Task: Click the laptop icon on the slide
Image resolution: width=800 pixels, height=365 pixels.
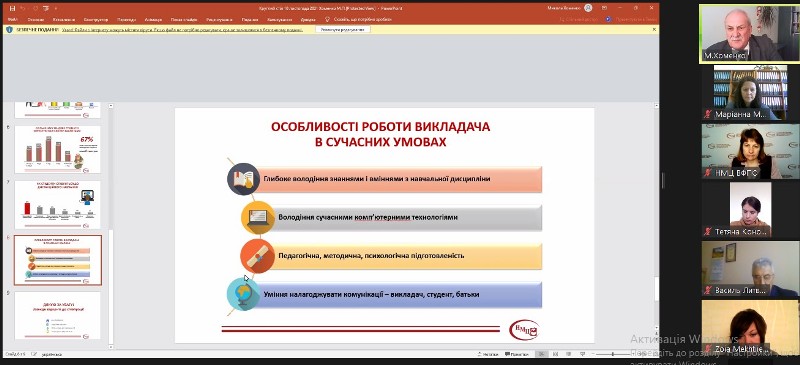Action: click(258, 217)
